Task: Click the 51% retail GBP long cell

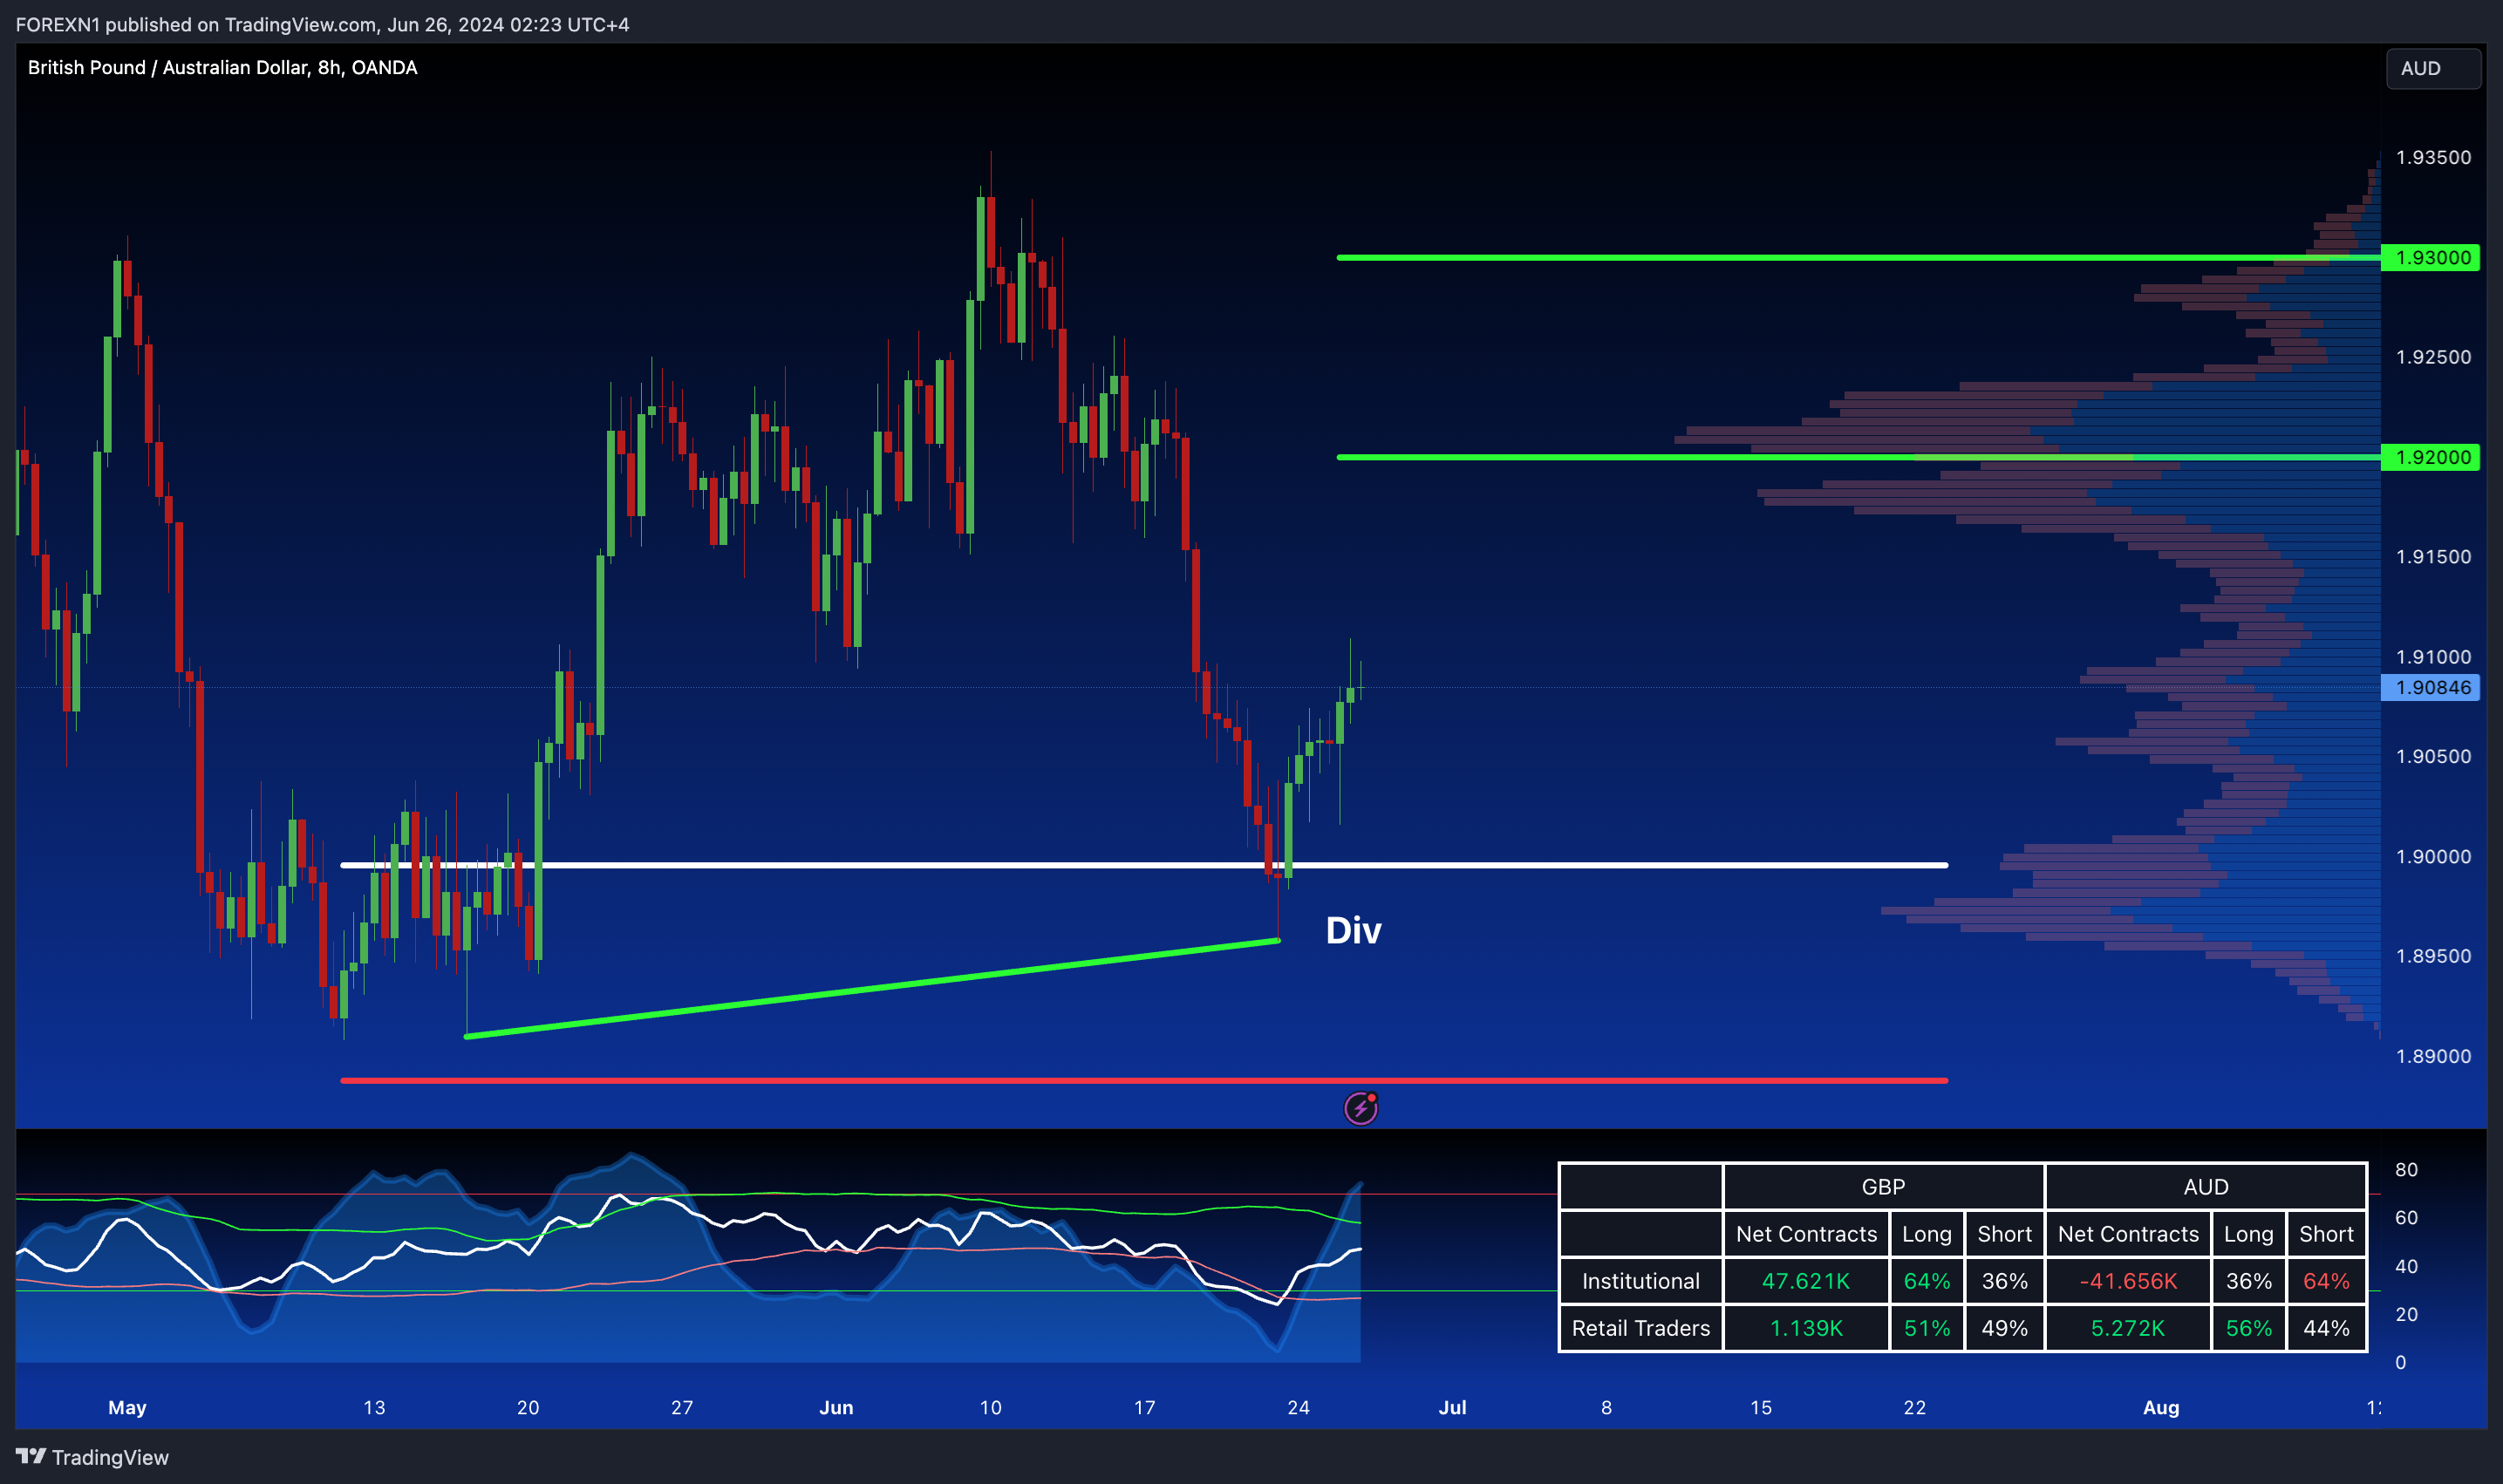Action: pyautogui.click(x=1927, y=1328)
